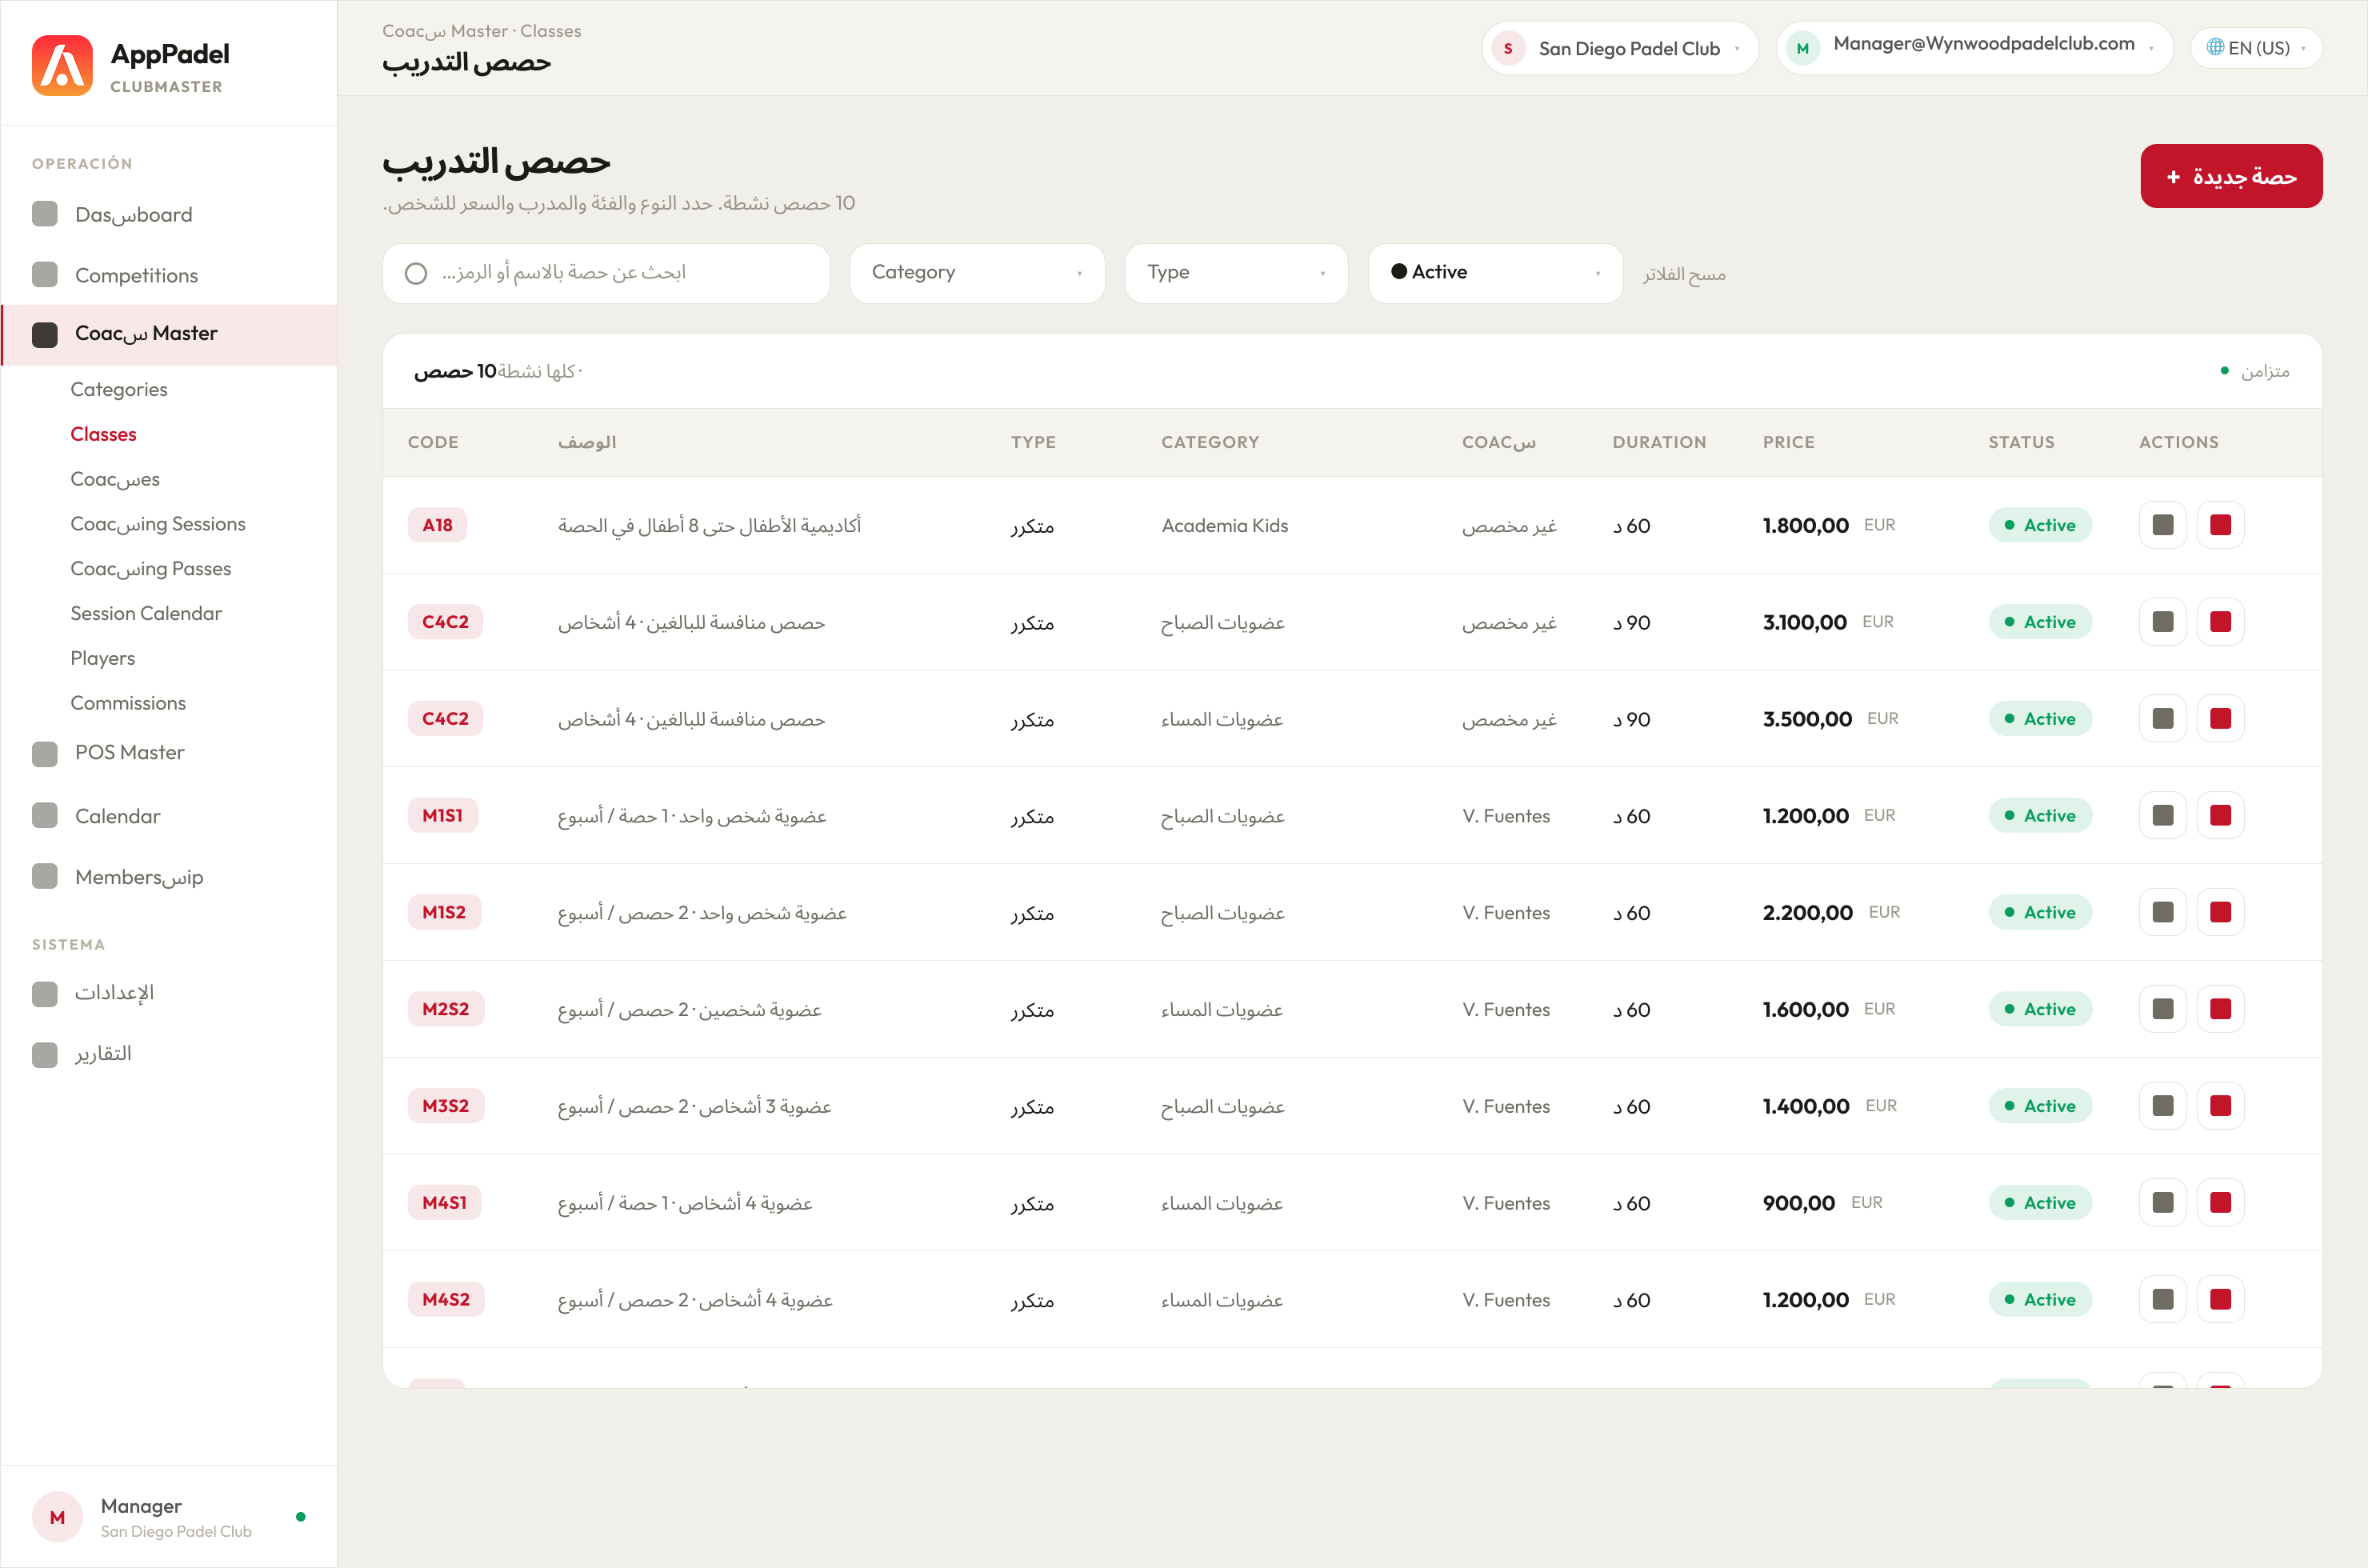
Task: Edit the 3.500,00 EUR C4C2 class
Action: [2163, 719]
